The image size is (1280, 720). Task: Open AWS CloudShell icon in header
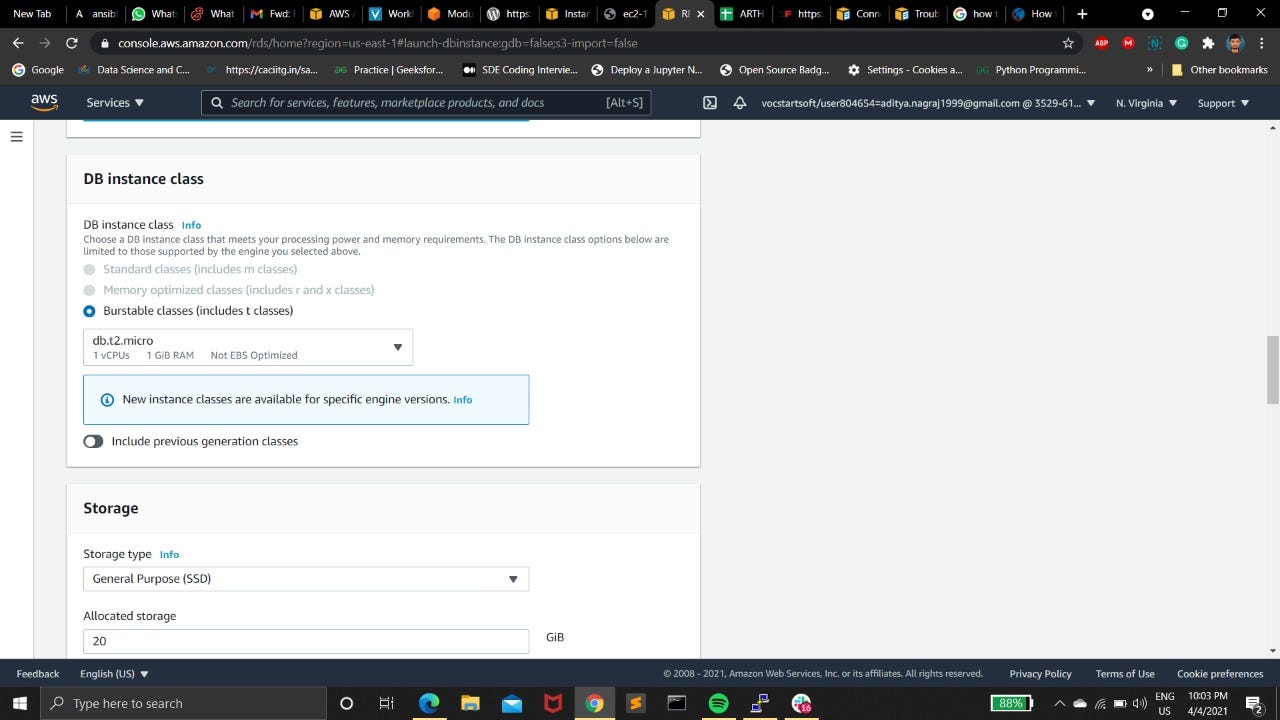[710, 103]
